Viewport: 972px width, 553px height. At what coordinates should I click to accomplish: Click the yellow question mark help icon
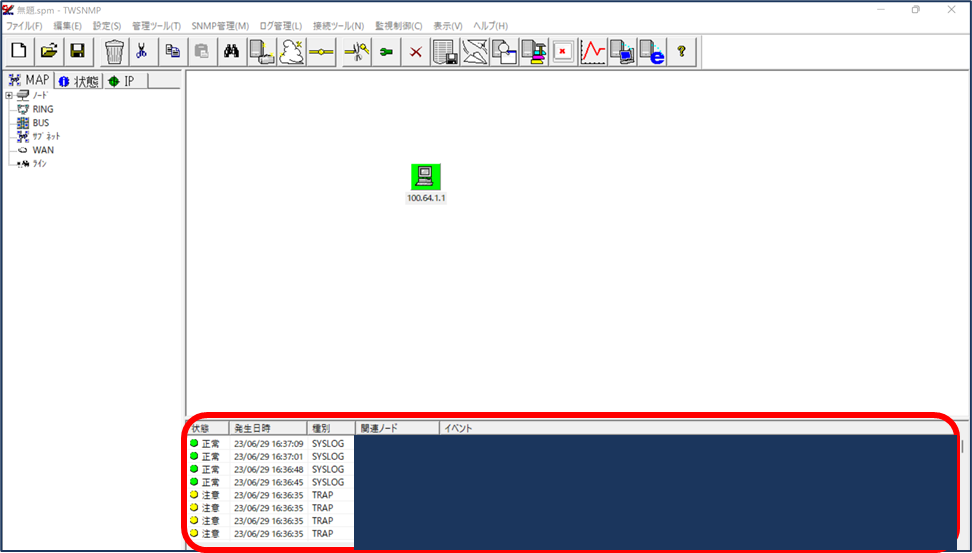681,51
